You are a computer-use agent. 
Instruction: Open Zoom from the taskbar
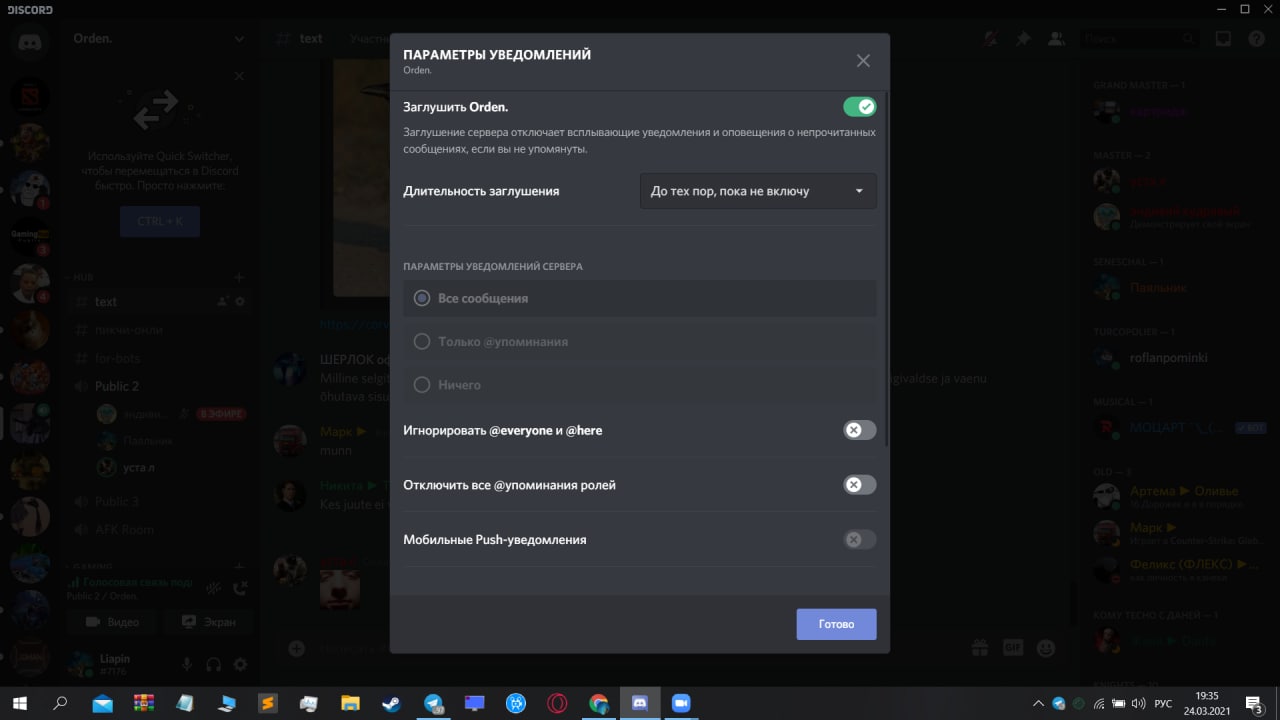681,703
